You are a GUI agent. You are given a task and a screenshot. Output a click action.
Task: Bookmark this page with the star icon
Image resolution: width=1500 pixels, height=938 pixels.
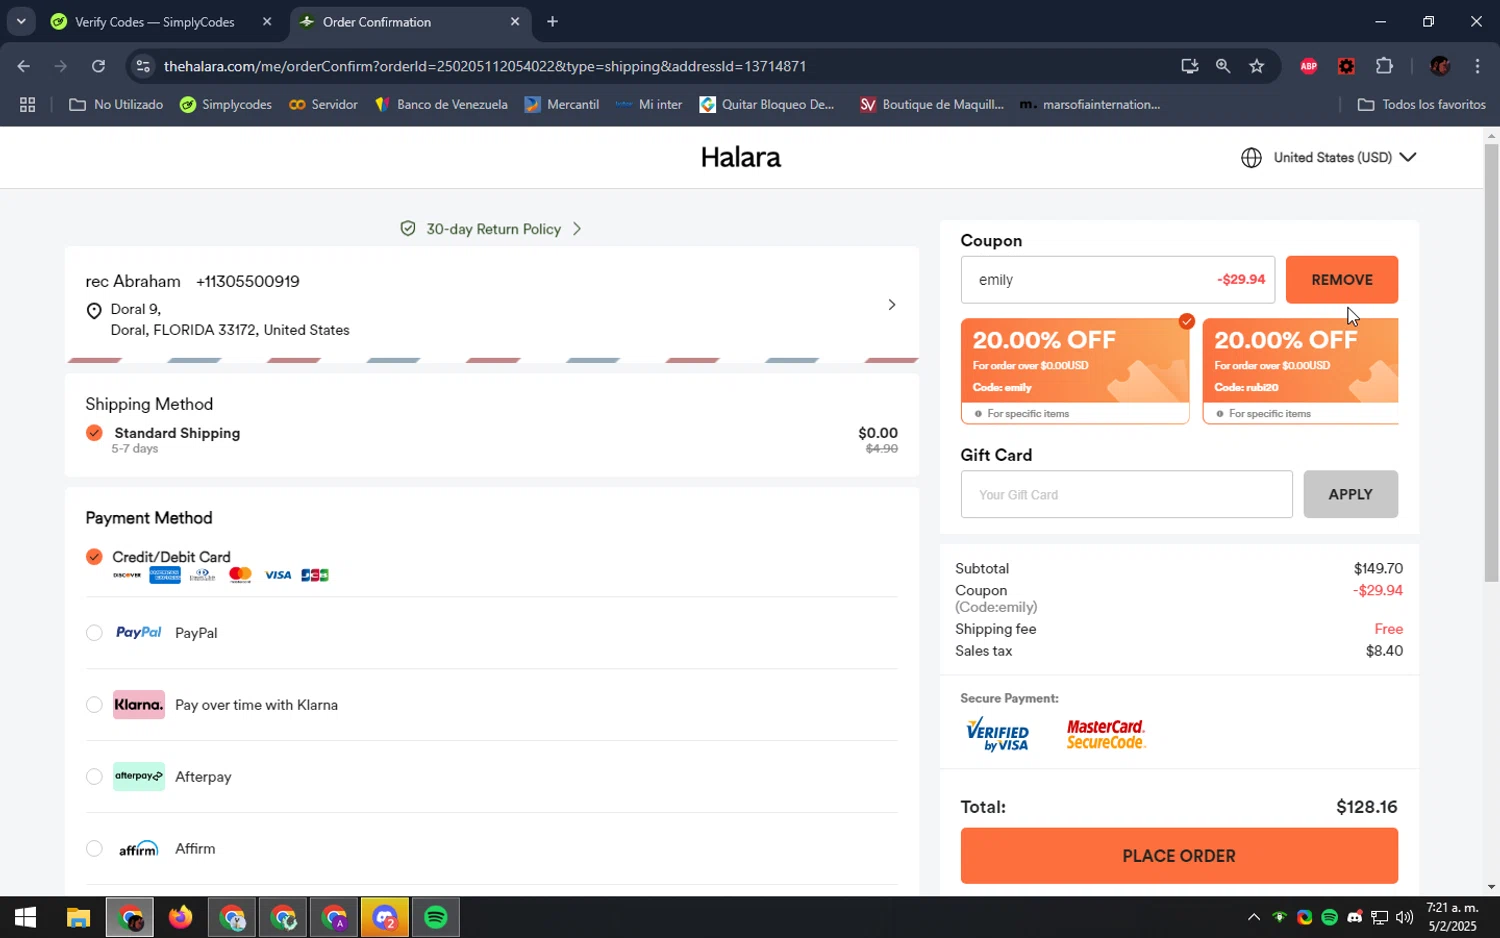1257,66
